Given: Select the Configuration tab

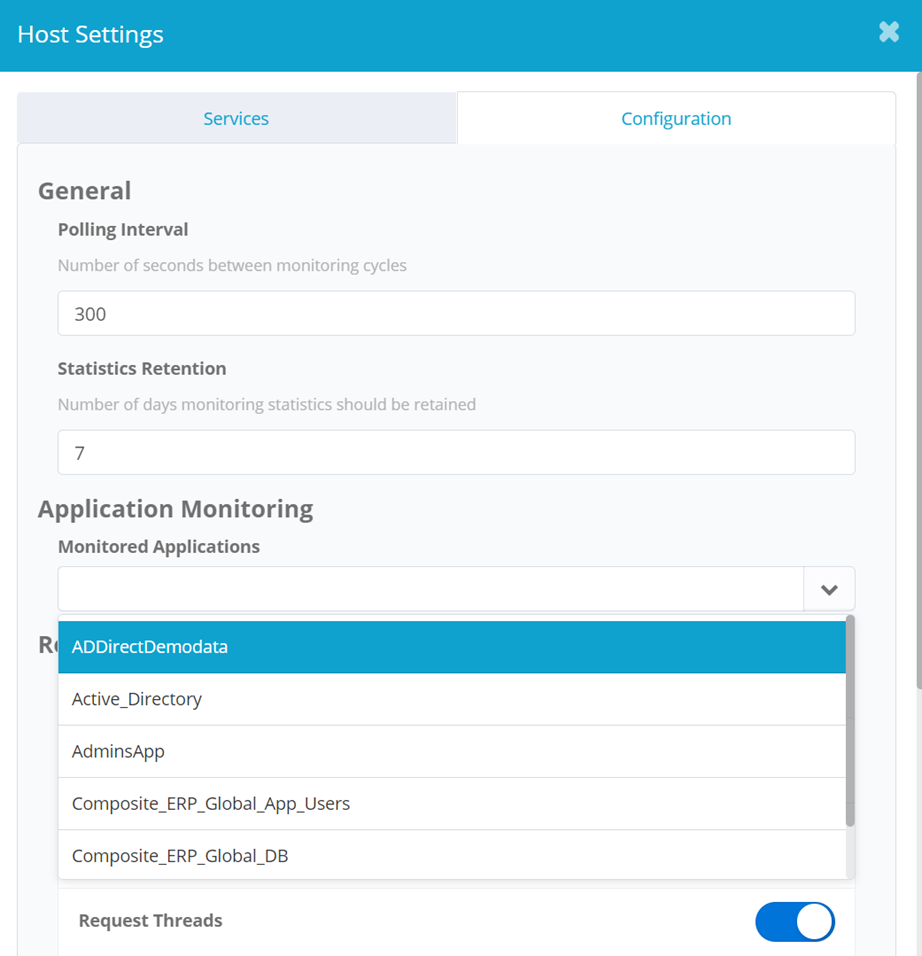Looking at the screenshot, I should (x=676, y=119).
